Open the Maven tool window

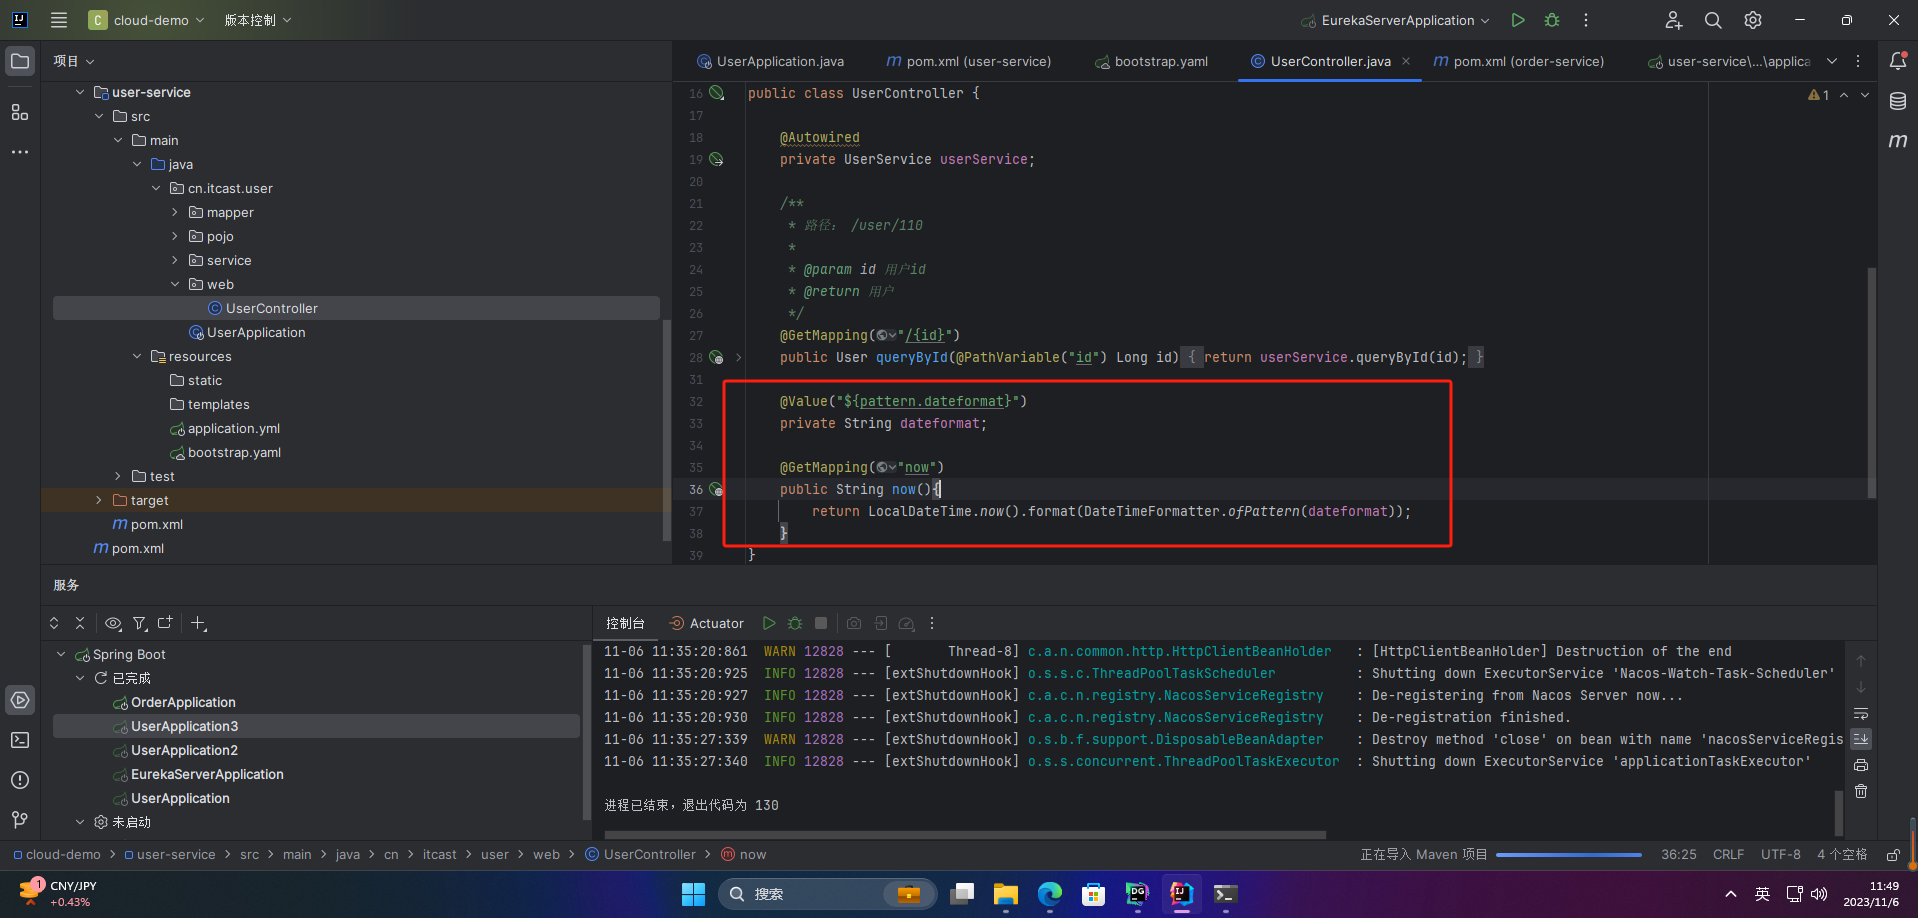[x=1897, y=141]
